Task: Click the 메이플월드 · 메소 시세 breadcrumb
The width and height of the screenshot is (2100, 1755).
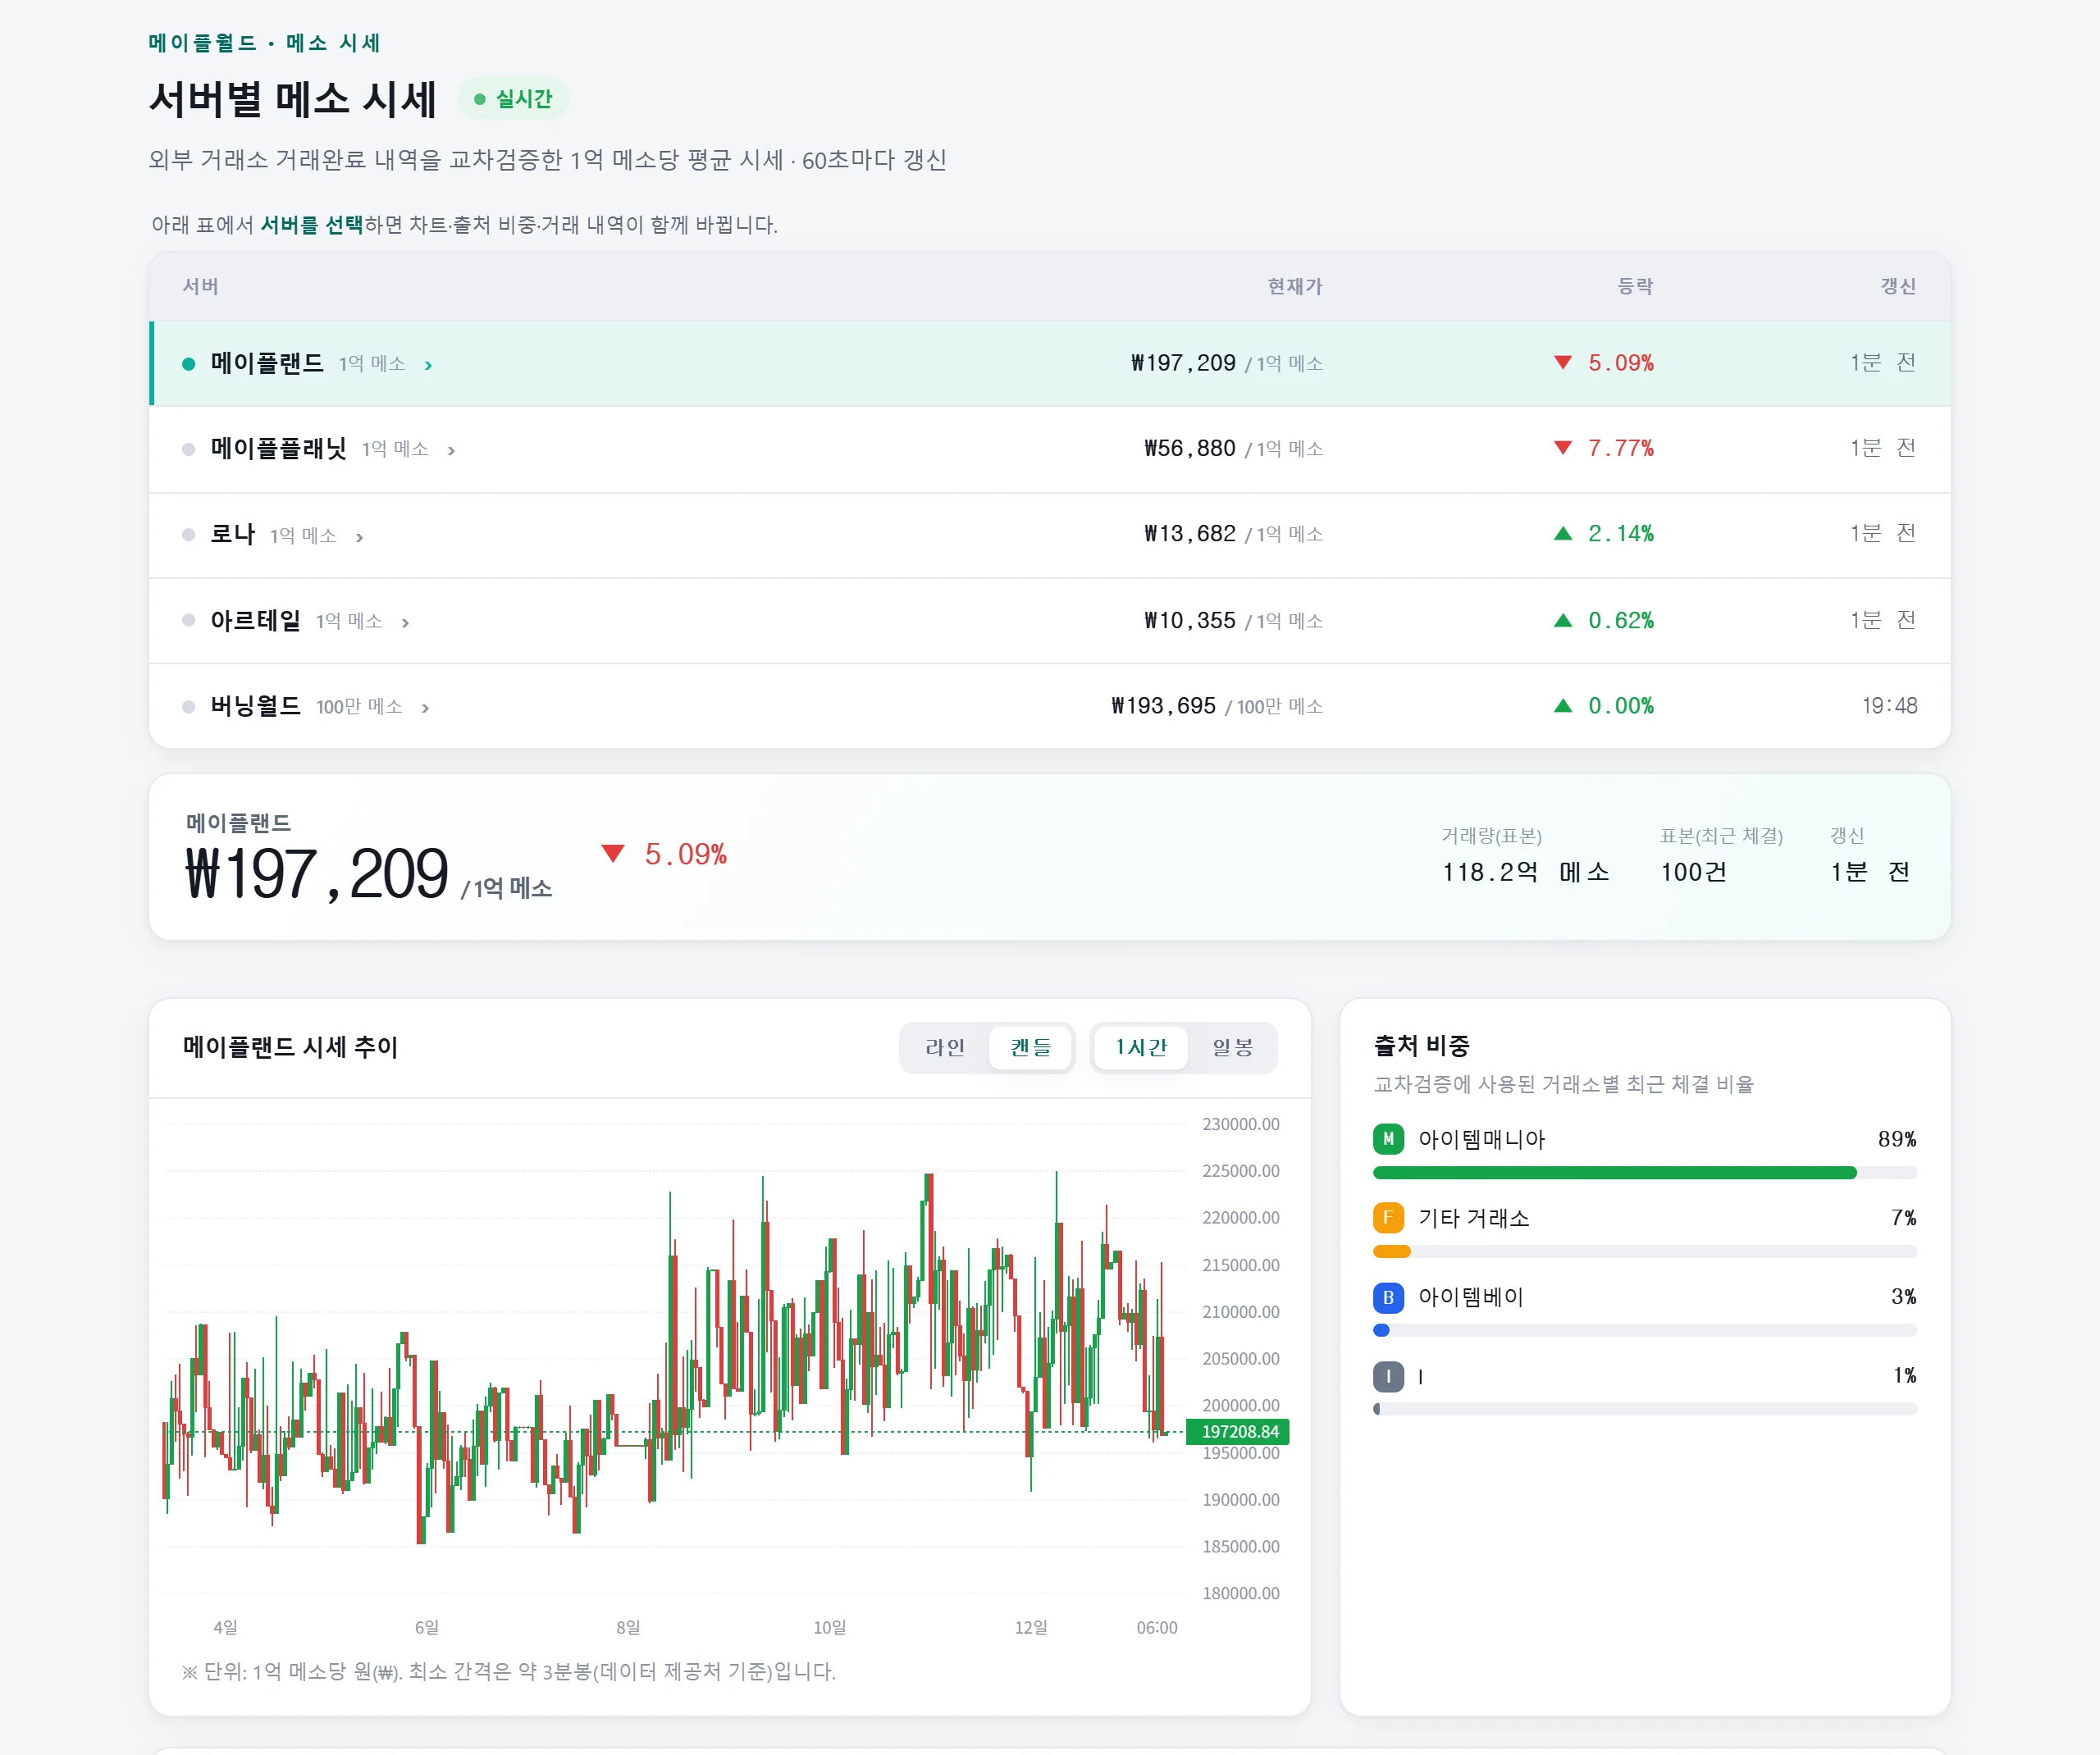Action: (x=264, y=43)
